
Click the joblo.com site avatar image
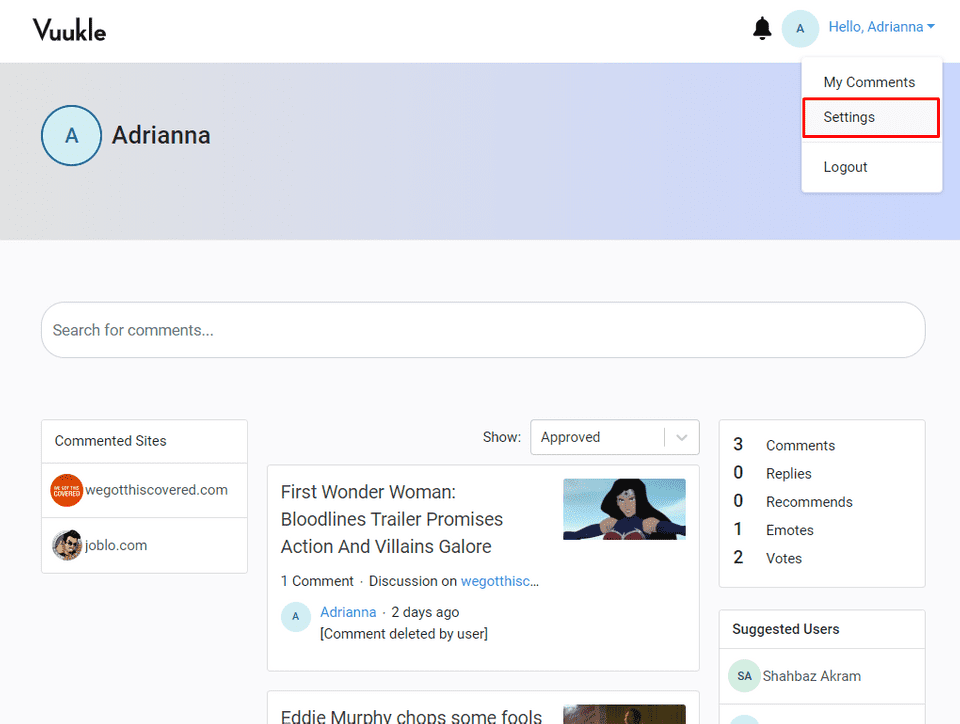point(66,545)
